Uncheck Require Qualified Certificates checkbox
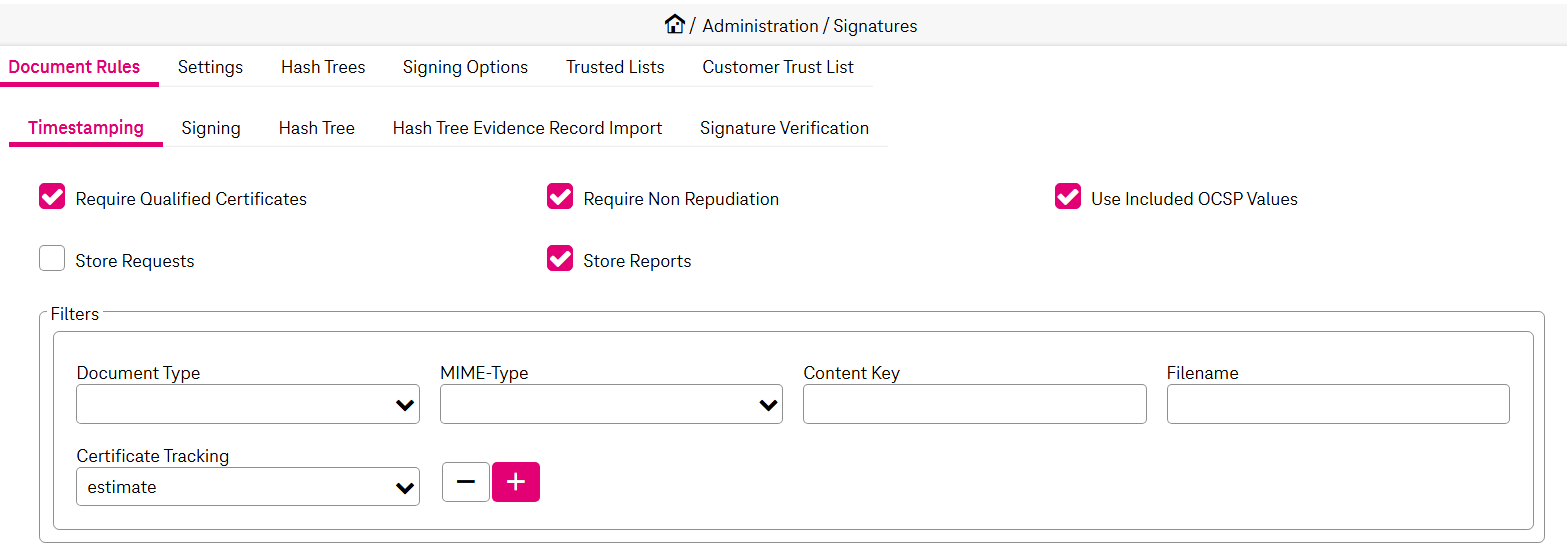 tap(52, 197)
